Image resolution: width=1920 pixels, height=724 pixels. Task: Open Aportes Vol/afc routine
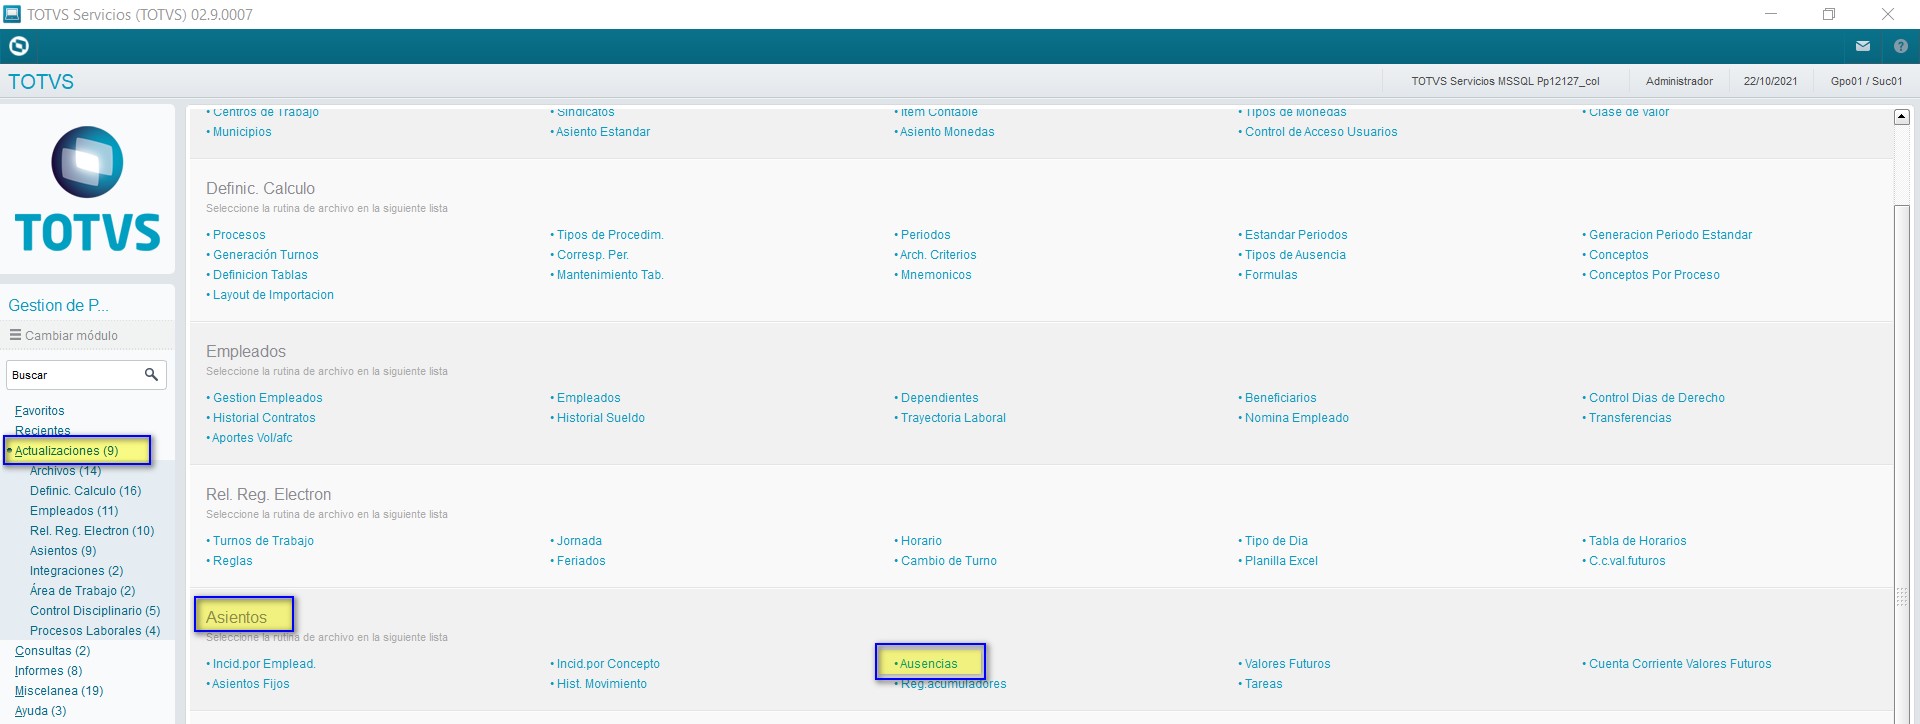pos(252,438)
